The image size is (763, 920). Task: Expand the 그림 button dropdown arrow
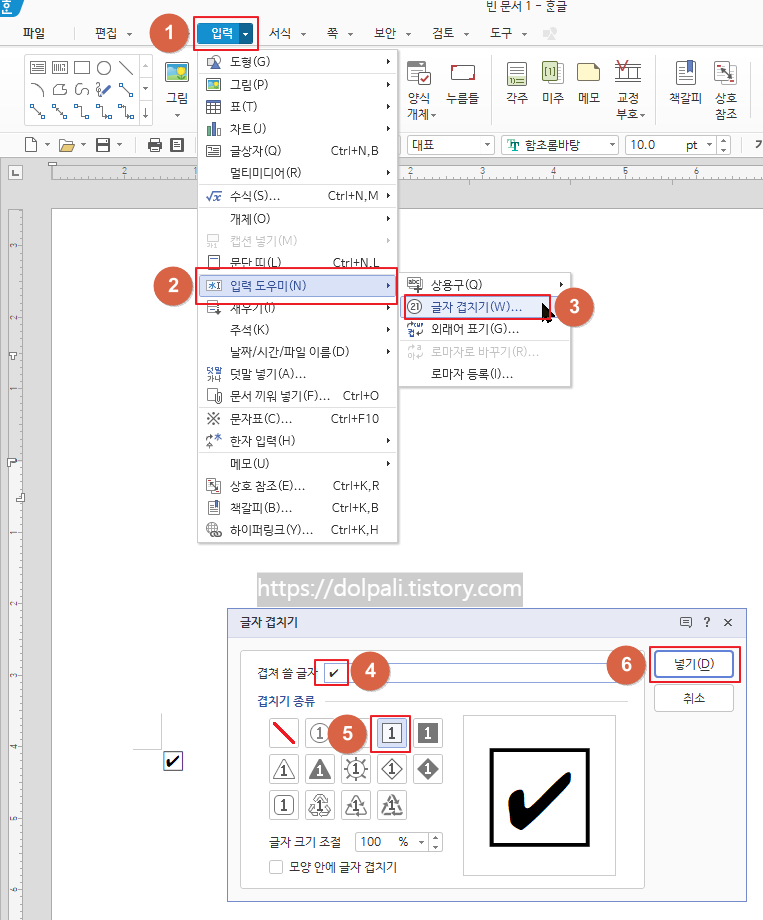(x=177, y=115)
